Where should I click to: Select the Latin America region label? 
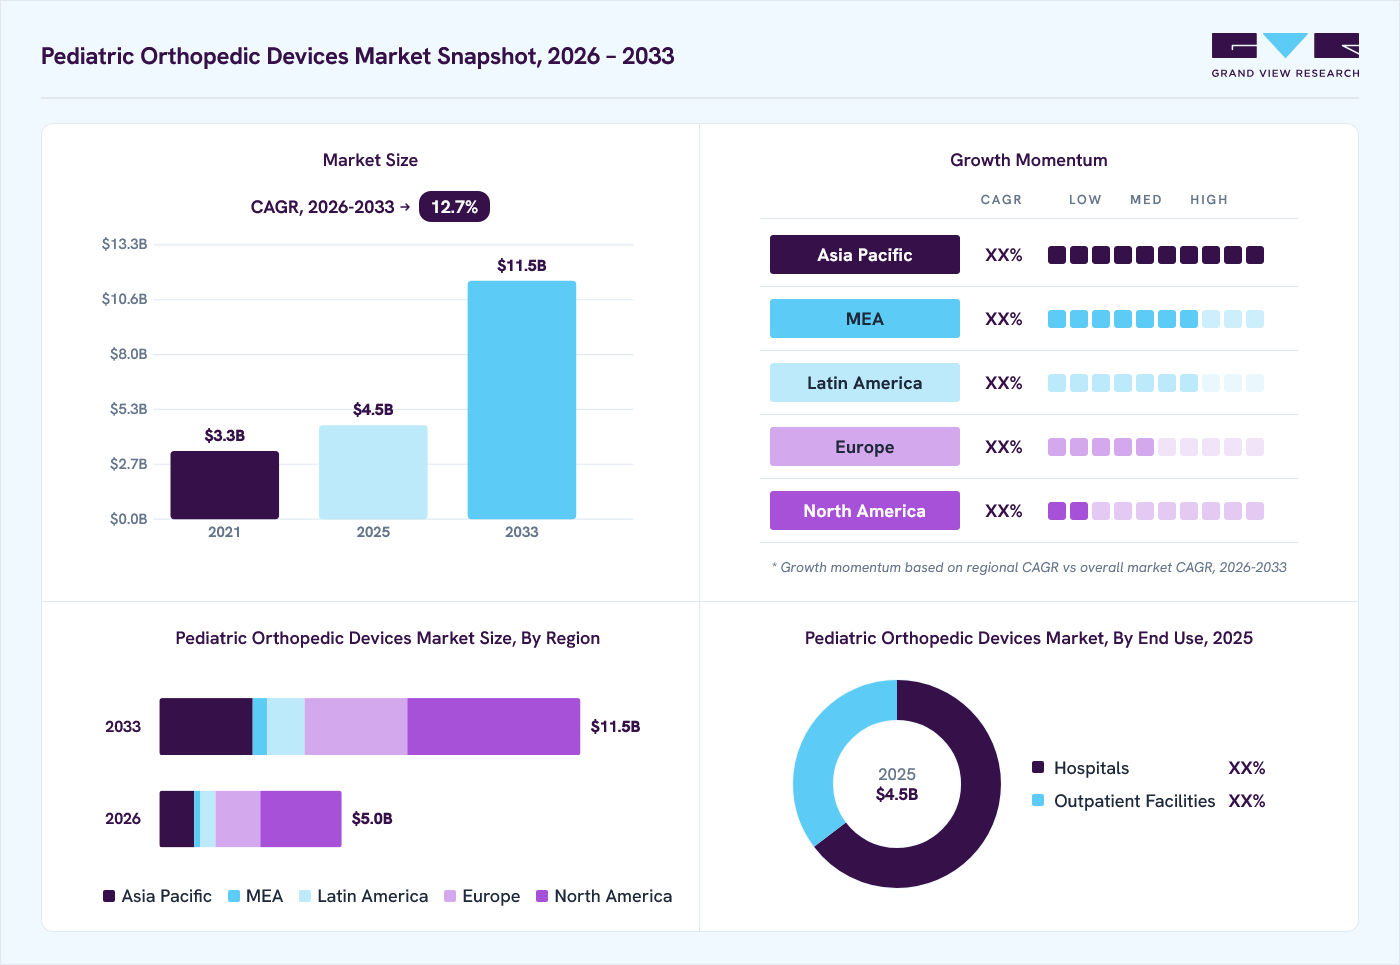(x=865, y=383)
